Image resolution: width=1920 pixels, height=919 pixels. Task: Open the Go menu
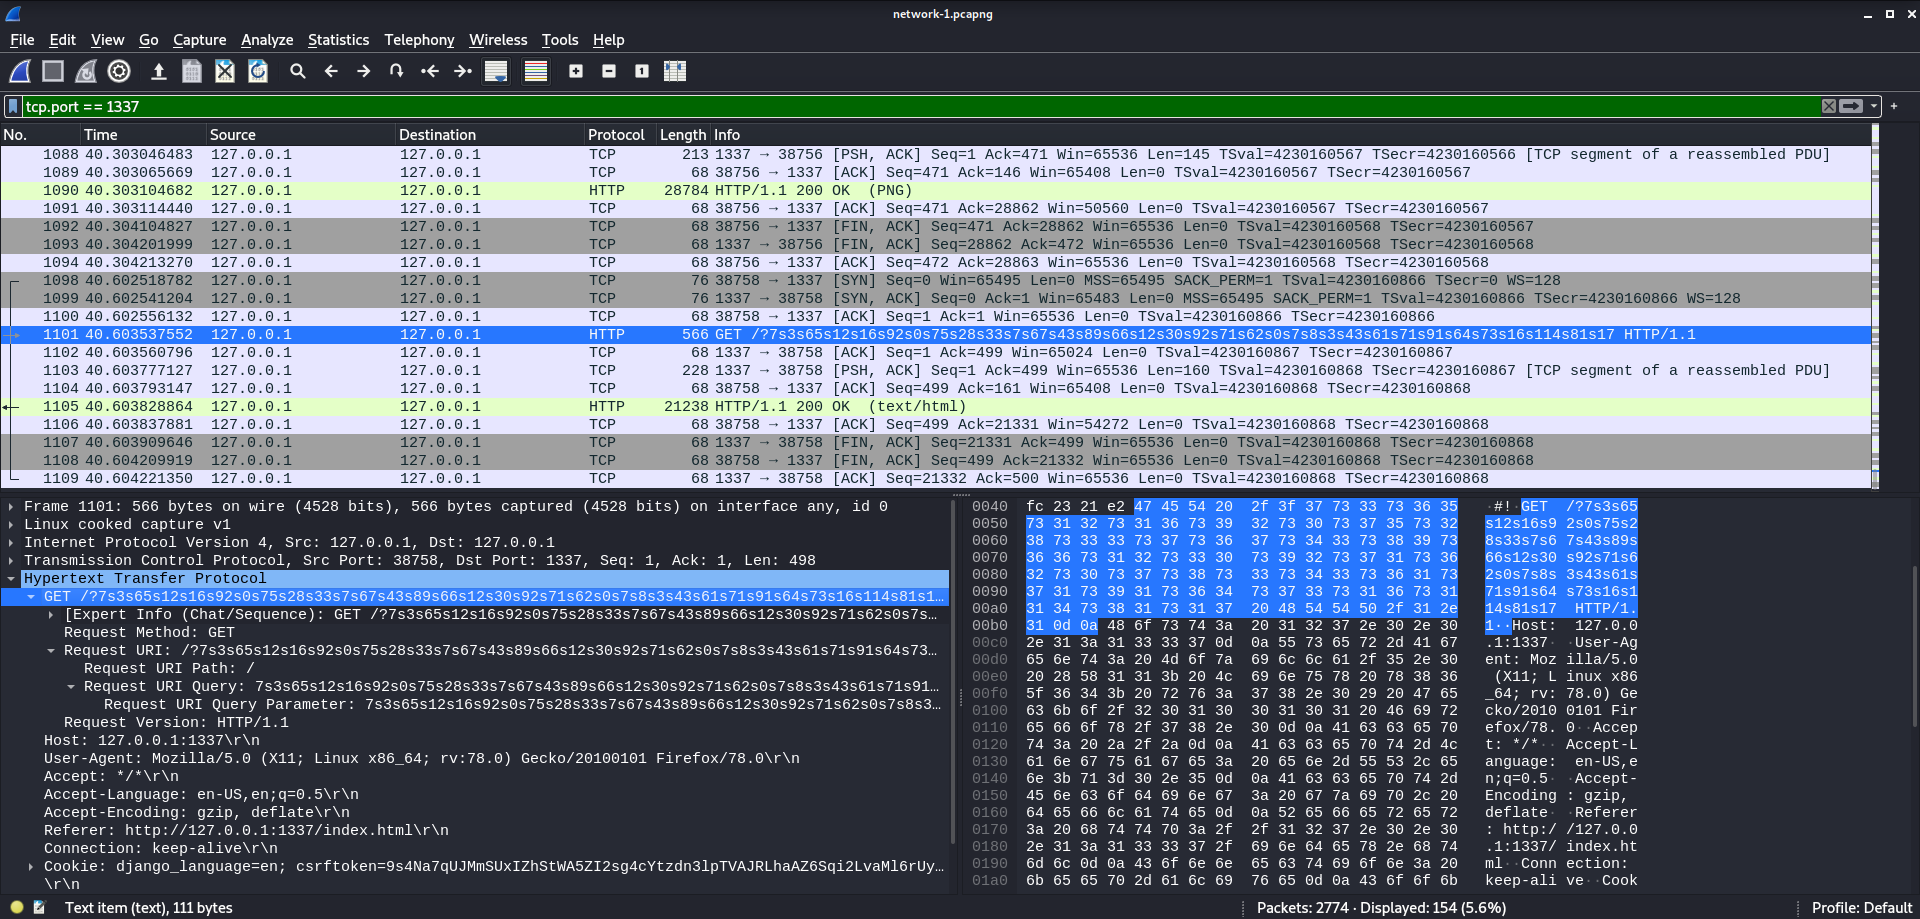(149, 40)
